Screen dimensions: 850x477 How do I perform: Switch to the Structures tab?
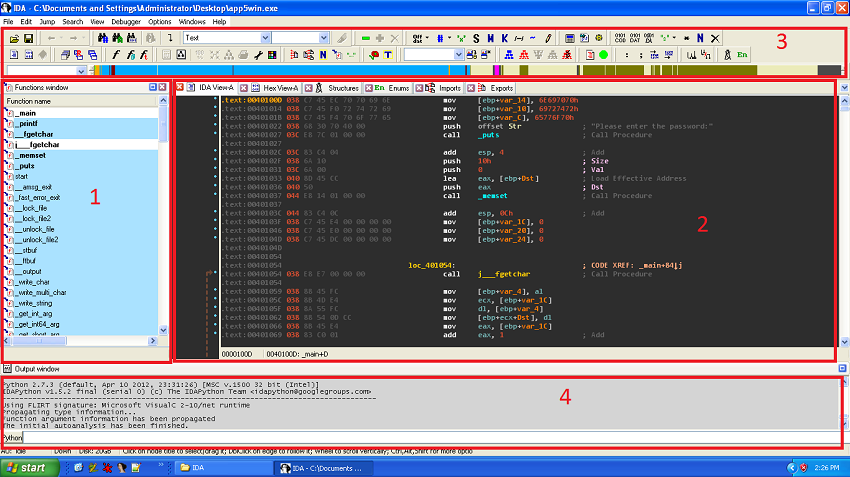point(337,88)
